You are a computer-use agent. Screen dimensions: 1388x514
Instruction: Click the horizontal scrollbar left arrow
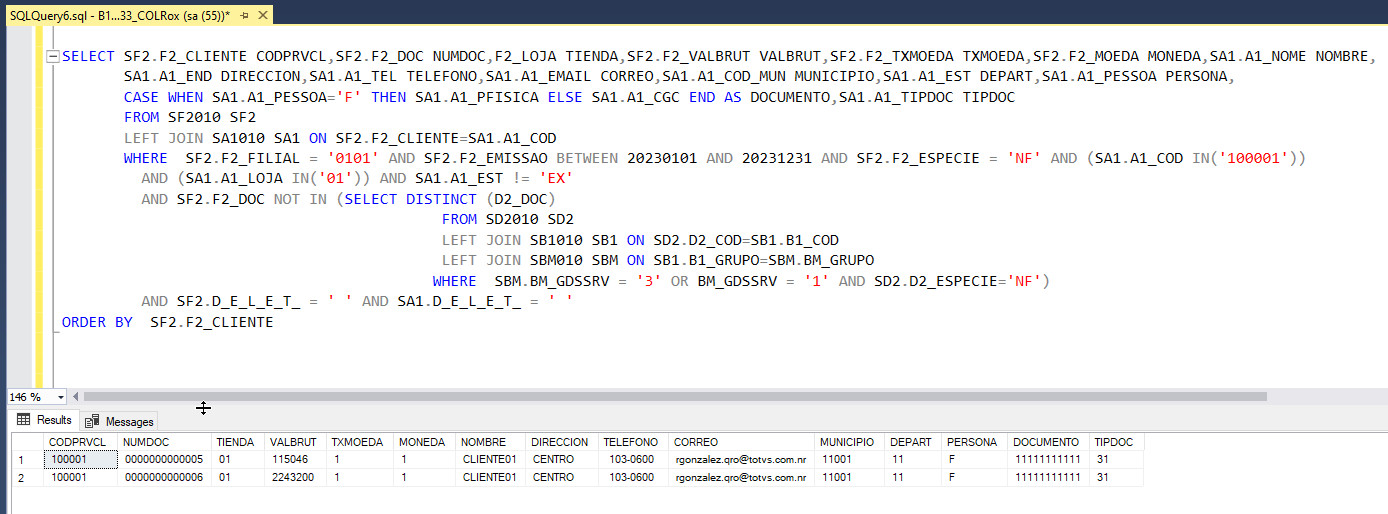coord(75,397)
